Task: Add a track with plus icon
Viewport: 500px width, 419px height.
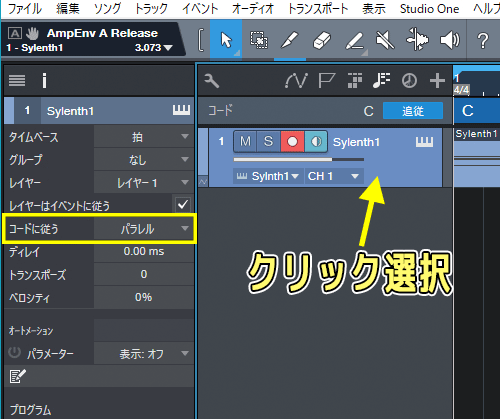Action: tap(437, 81)
